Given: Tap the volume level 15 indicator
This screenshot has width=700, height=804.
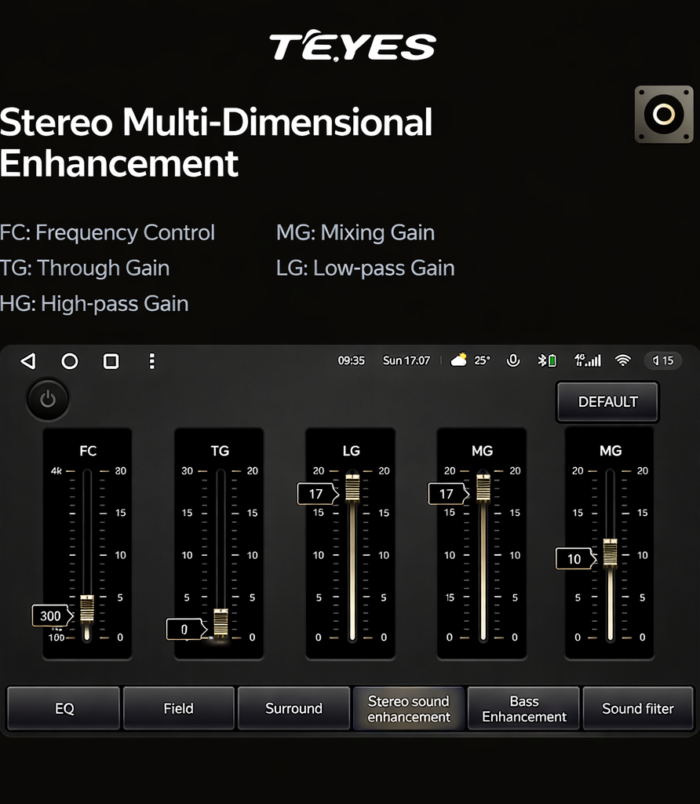Looking at the screenshot, I should (661, 361).
